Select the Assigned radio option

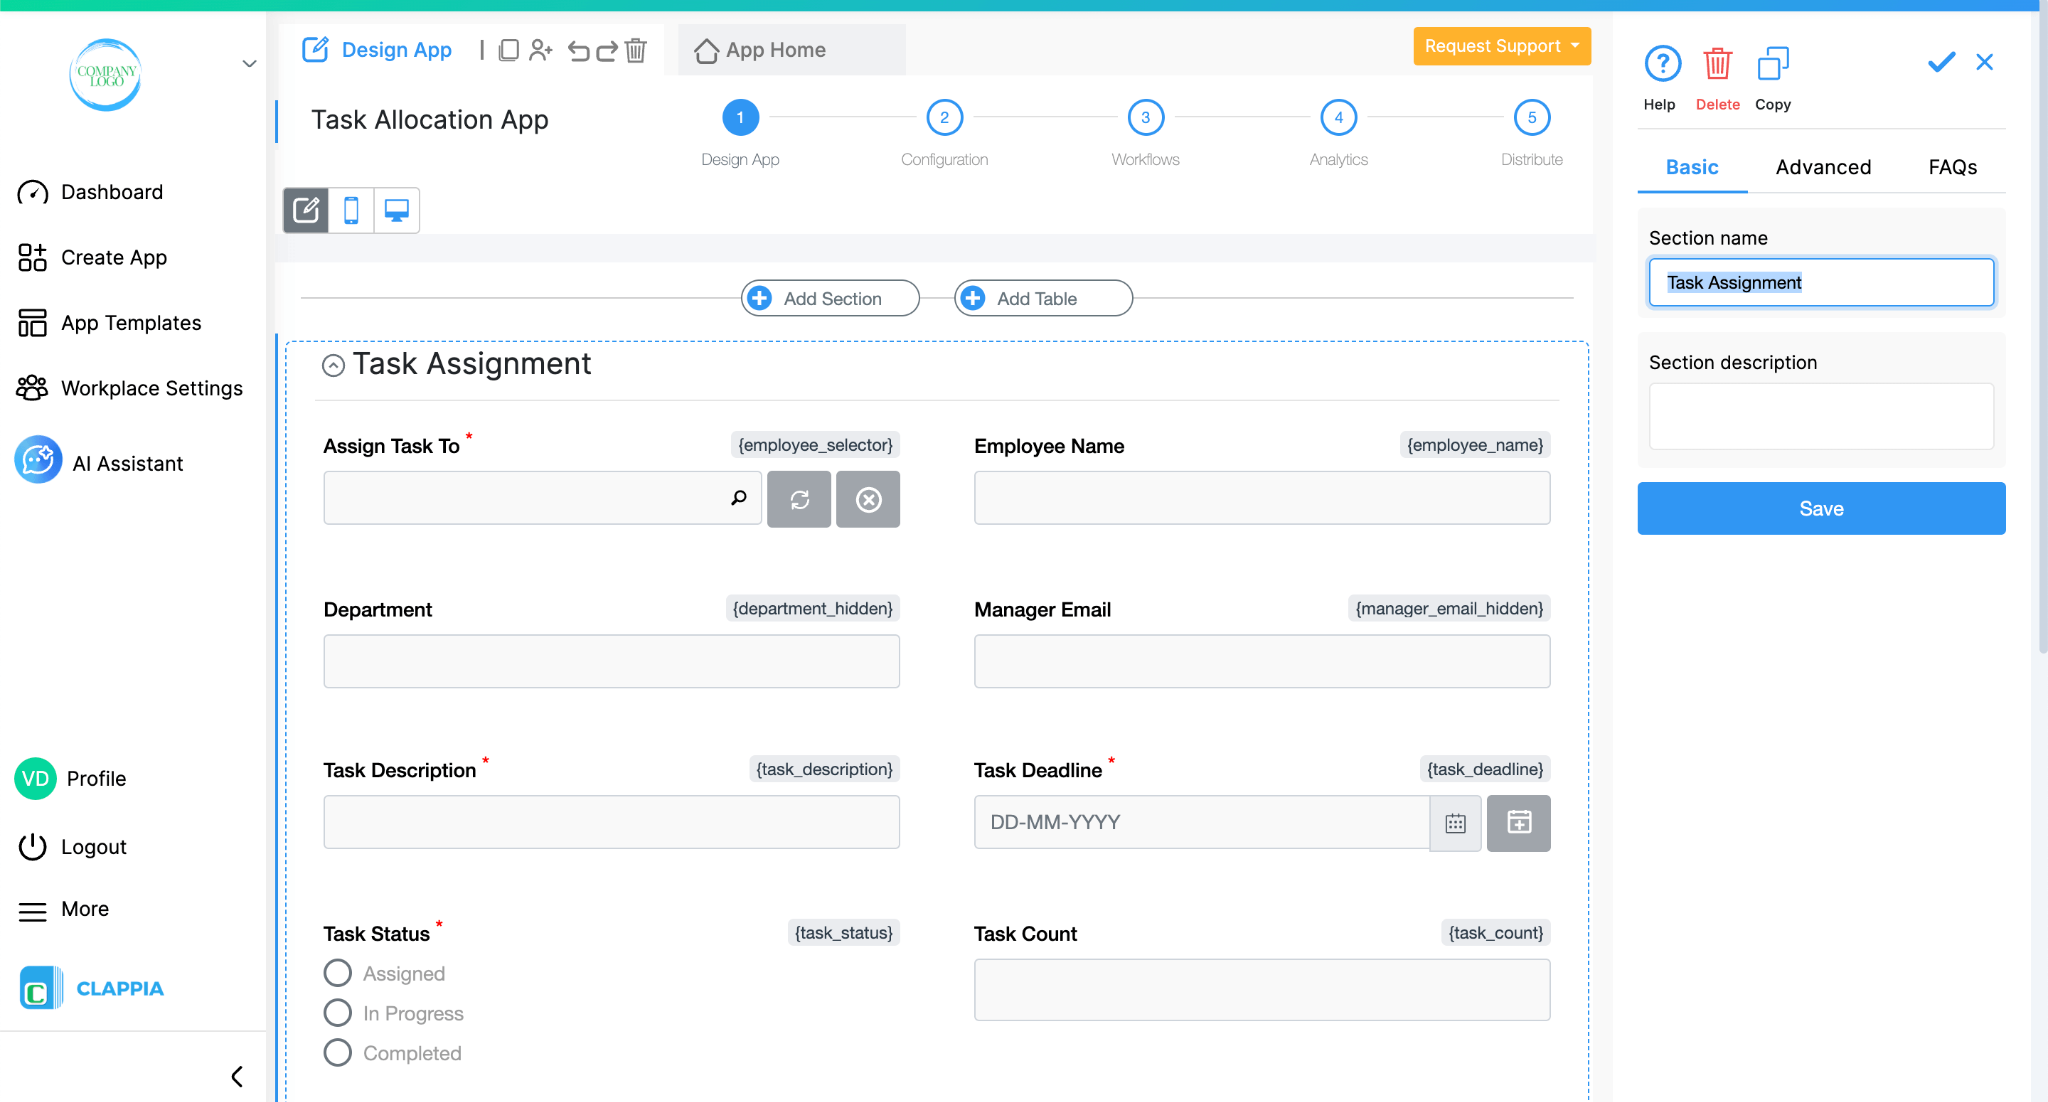pyautogui.click(x=338, y=973)
